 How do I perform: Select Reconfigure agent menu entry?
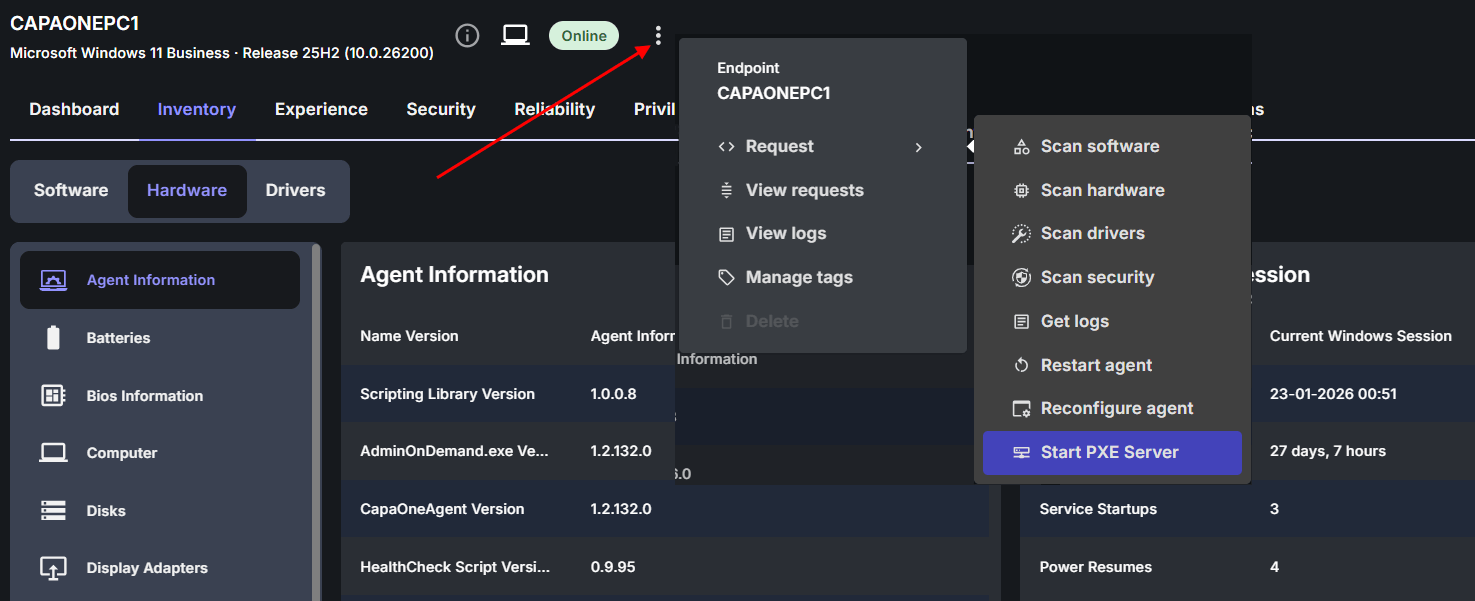[x=1112, y=409]
